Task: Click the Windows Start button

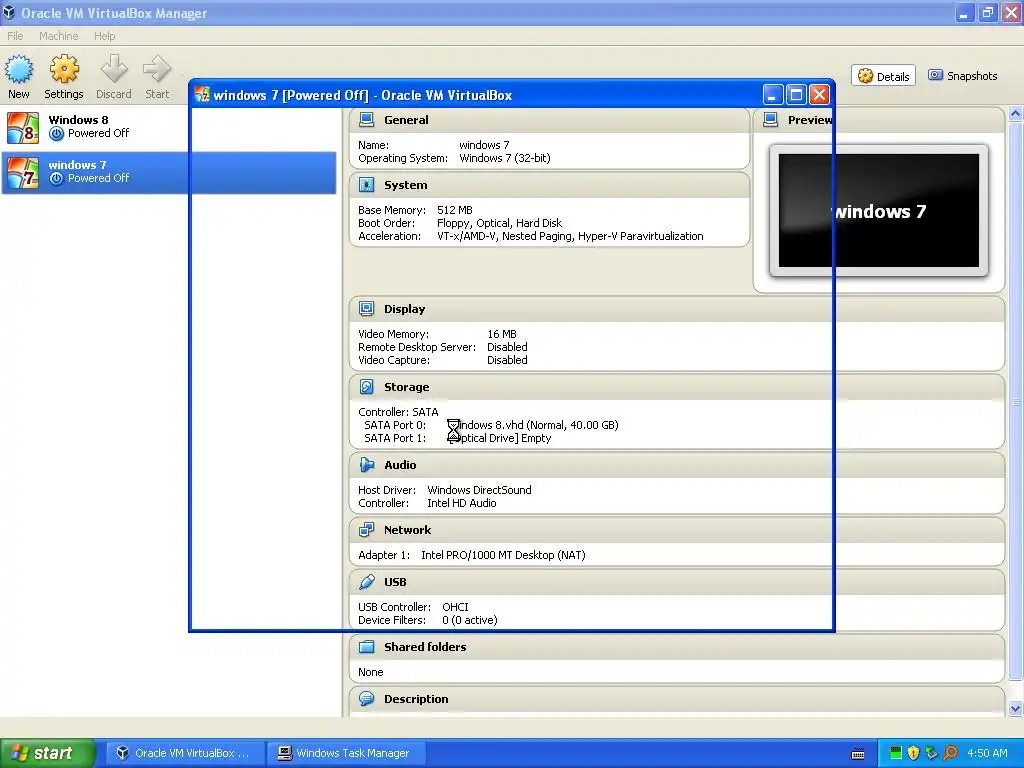Action: [48, 753]
